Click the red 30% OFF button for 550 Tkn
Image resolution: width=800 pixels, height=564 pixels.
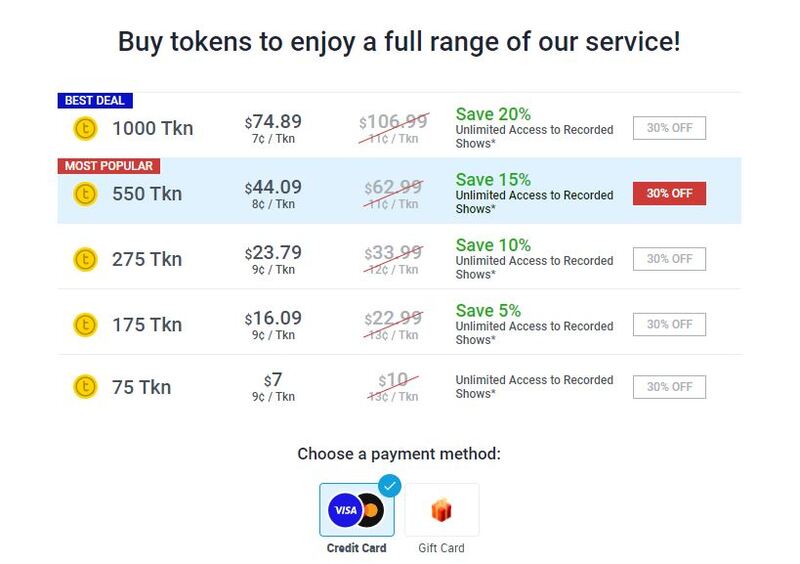pos(669,193)
